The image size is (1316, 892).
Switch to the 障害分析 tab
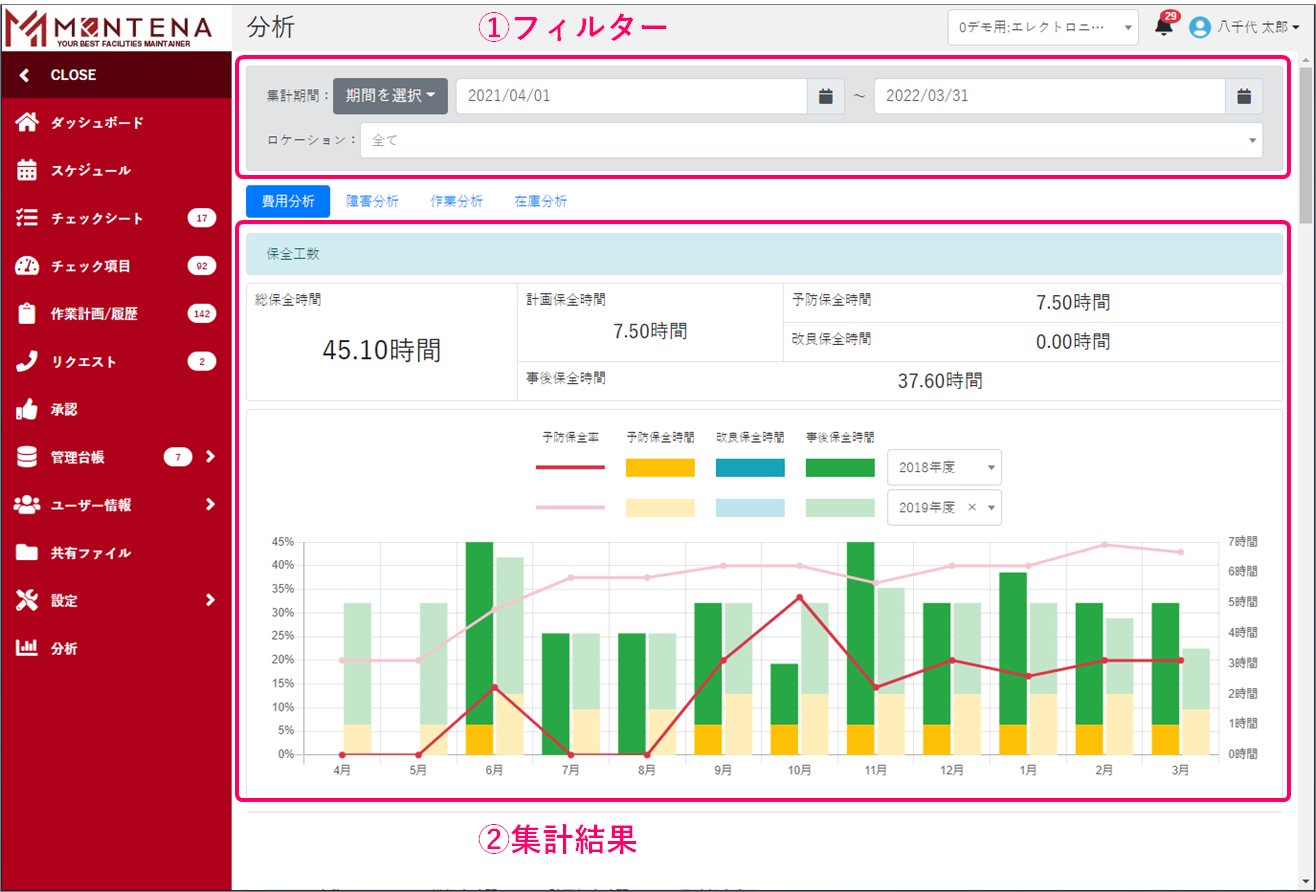[x=372, y=201]
